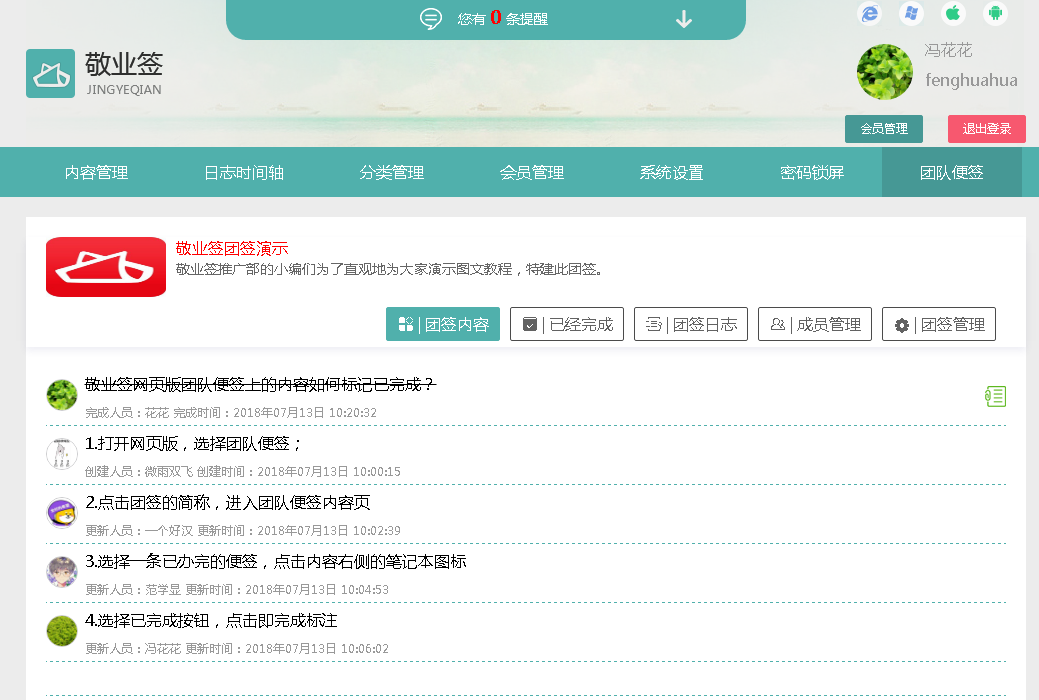
Task: Open the Apple client download icon
Action: pos(953,13)
